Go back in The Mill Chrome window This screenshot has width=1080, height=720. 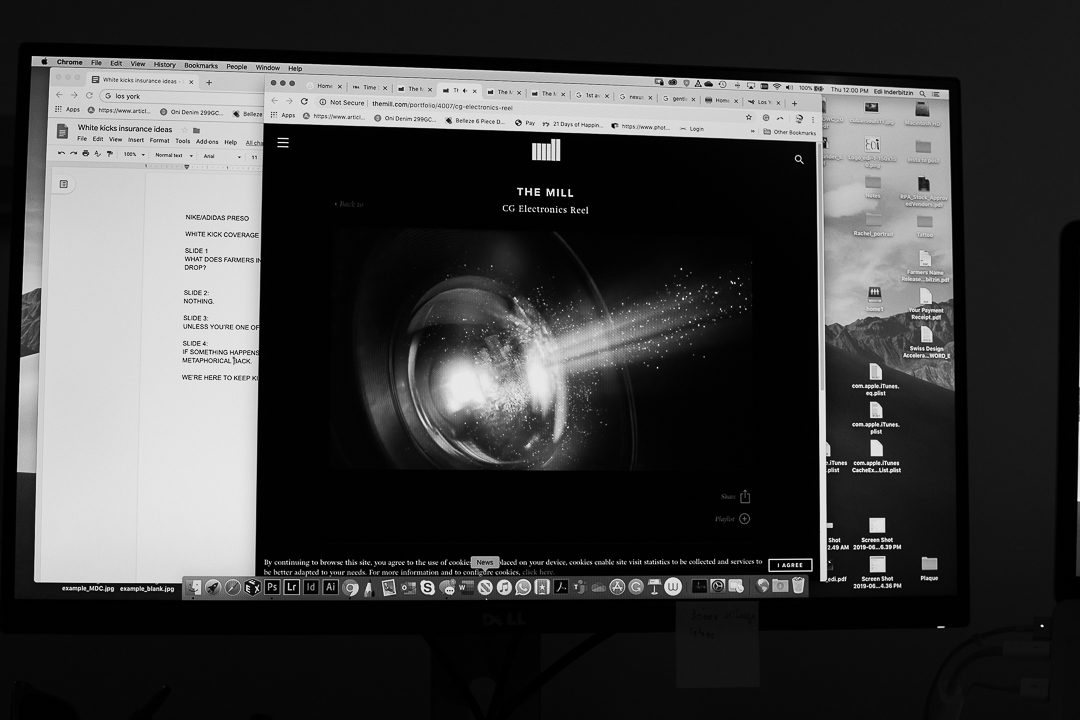coord(274,101)
